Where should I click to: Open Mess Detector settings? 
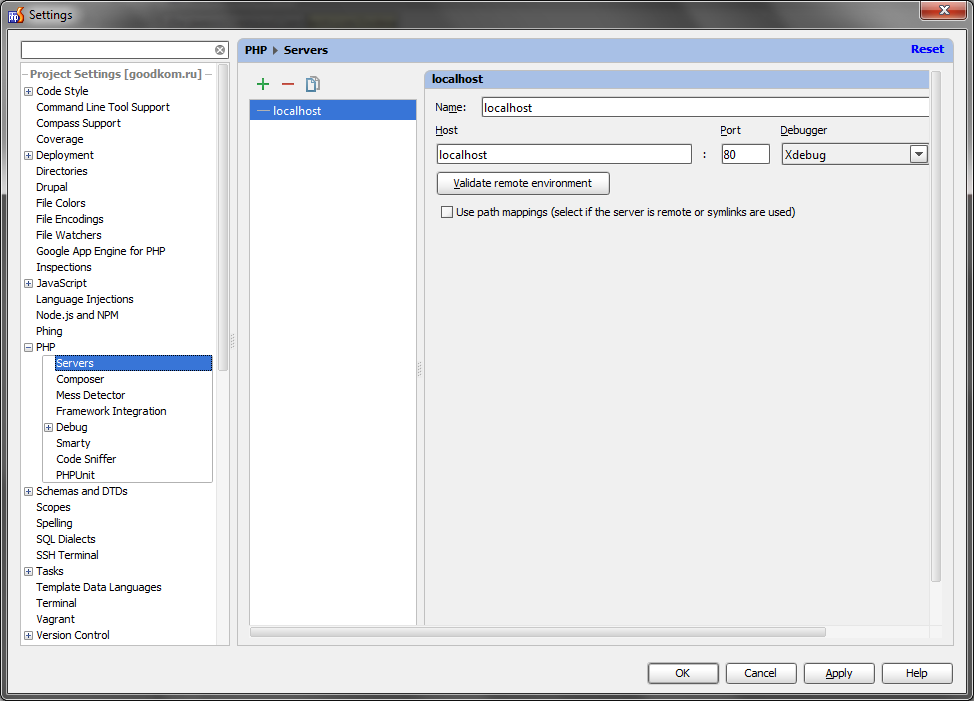91,396
